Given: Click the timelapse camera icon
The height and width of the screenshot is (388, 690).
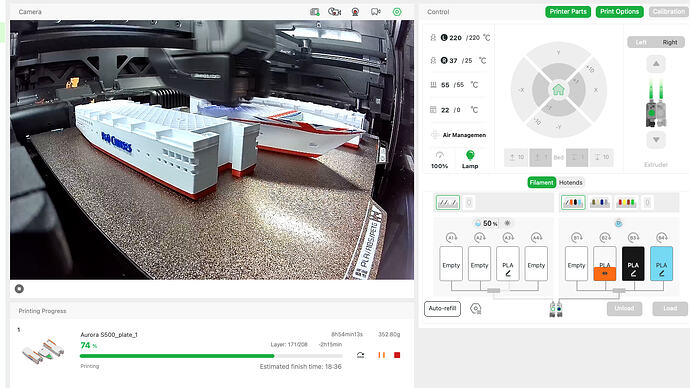Looking at the screenshot, I should tap(334, 12).
